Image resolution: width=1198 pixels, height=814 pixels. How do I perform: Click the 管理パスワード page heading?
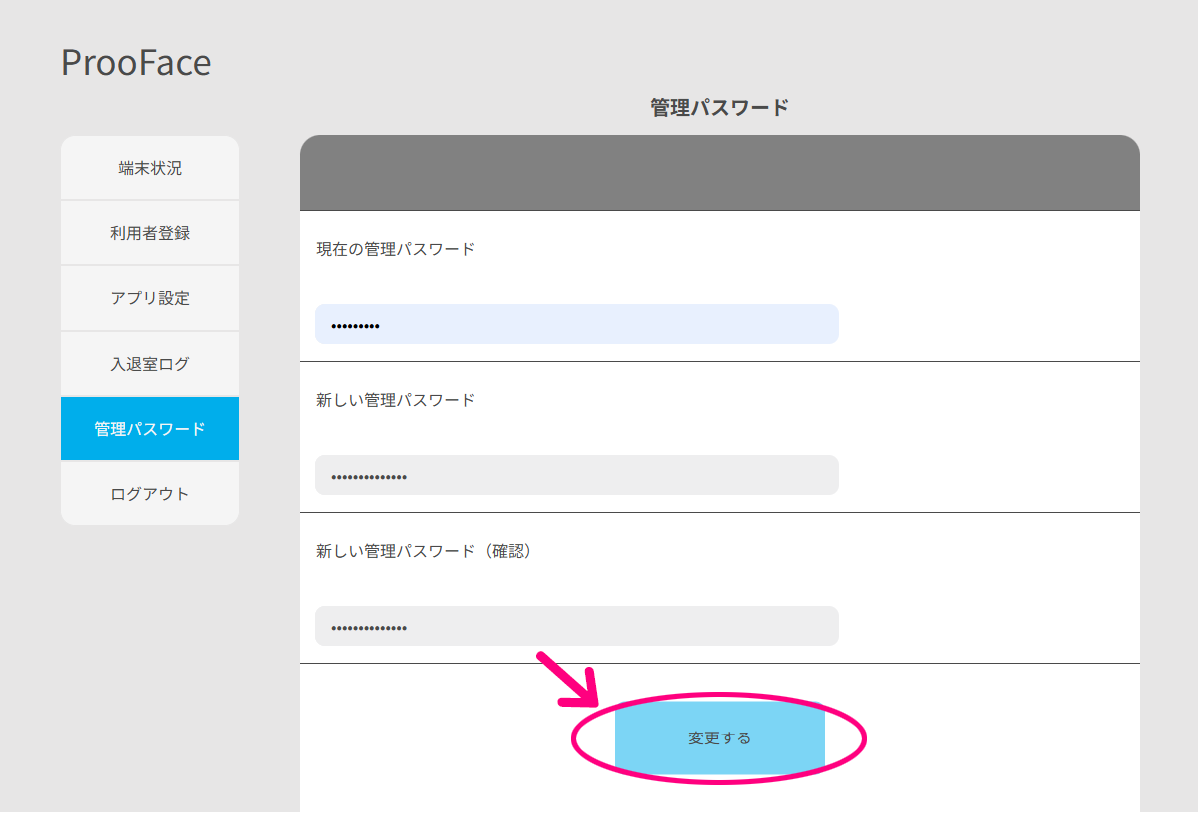pyautogui.click(x=719, y=108)
